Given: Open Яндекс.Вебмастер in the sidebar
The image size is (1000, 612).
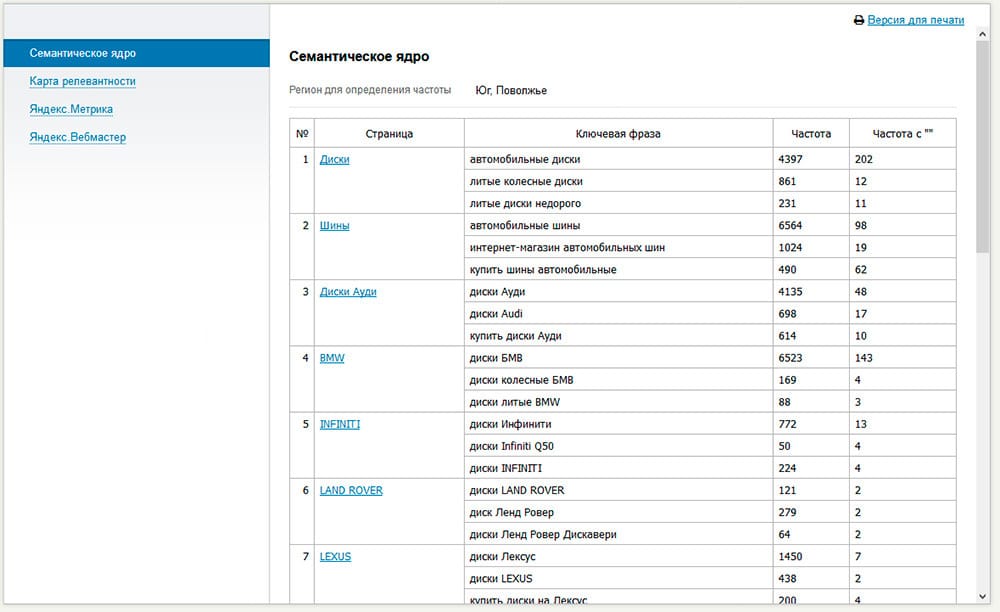Looking at the screenshot, I should click(78, 137).
